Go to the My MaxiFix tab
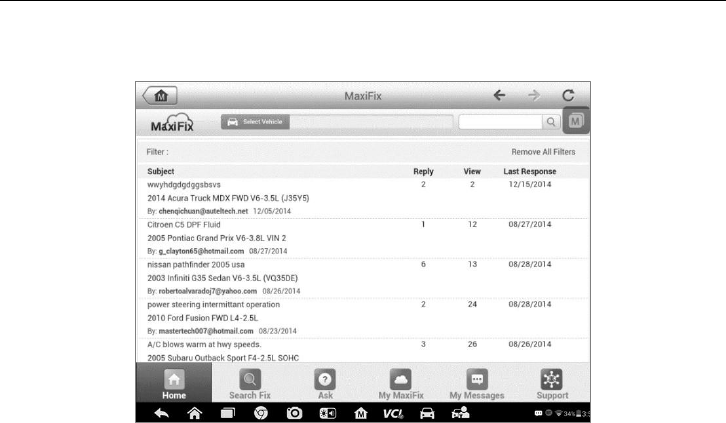726x423 pixels. (x=401, y=383)
